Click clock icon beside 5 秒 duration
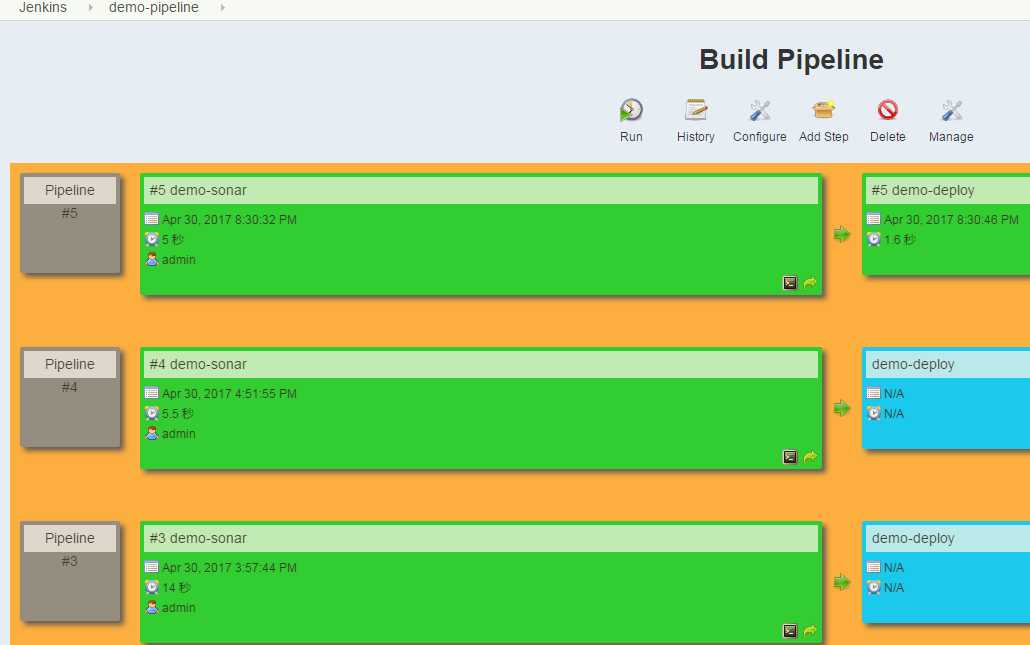Screen dimensions: 1030x645 click(x=152, y=239)
